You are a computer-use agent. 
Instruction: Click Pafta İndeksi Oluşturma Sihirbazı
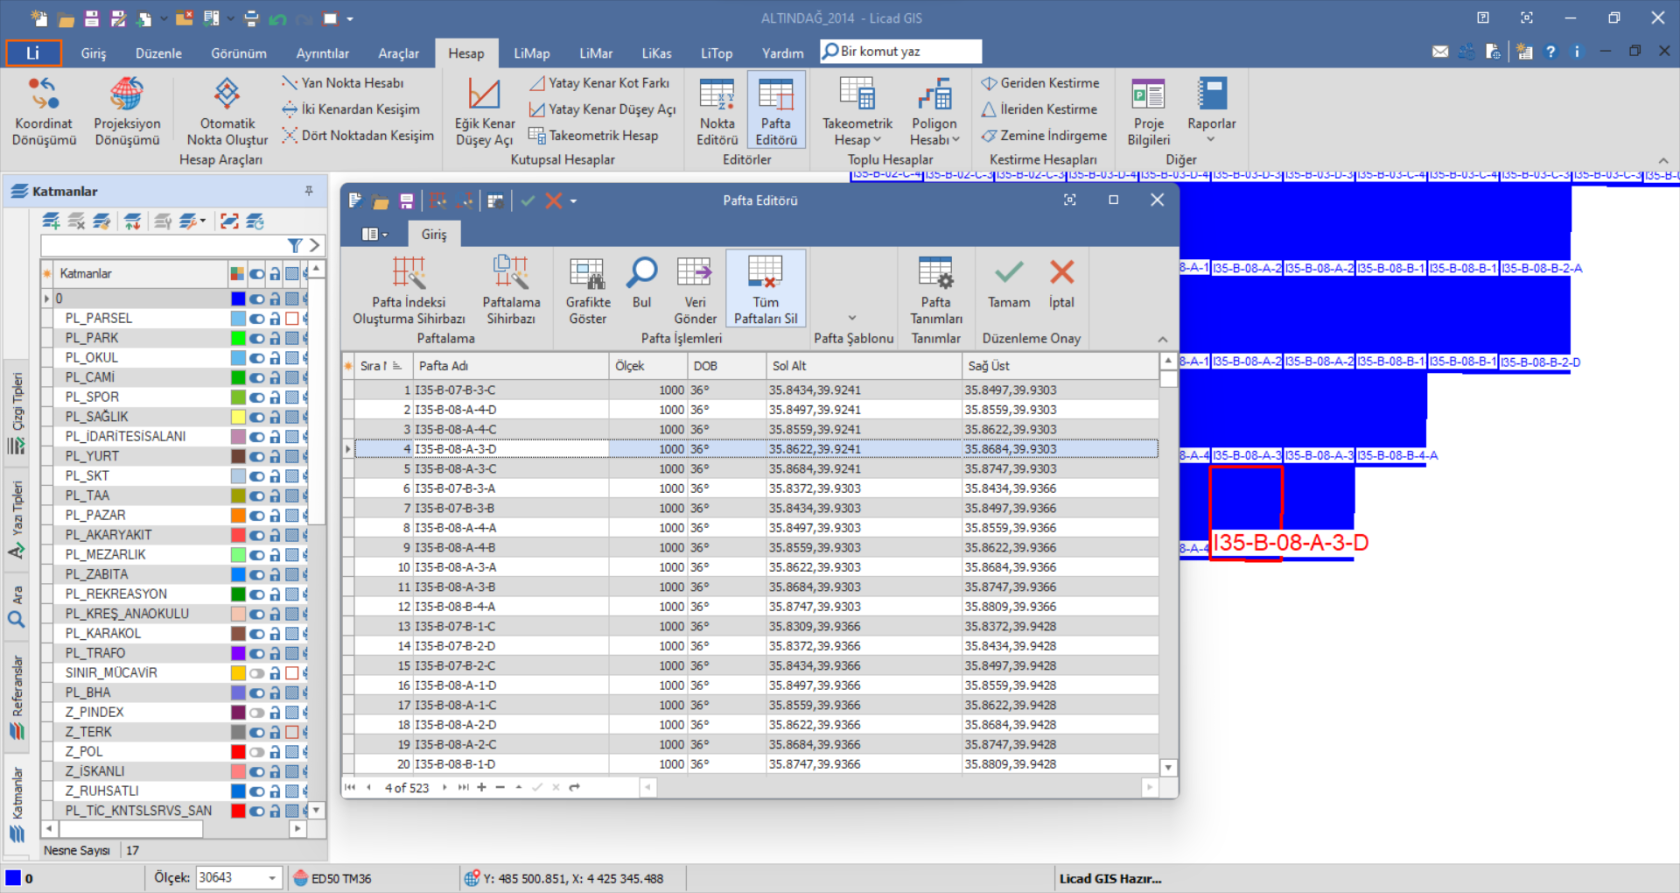tap(409, 290)
